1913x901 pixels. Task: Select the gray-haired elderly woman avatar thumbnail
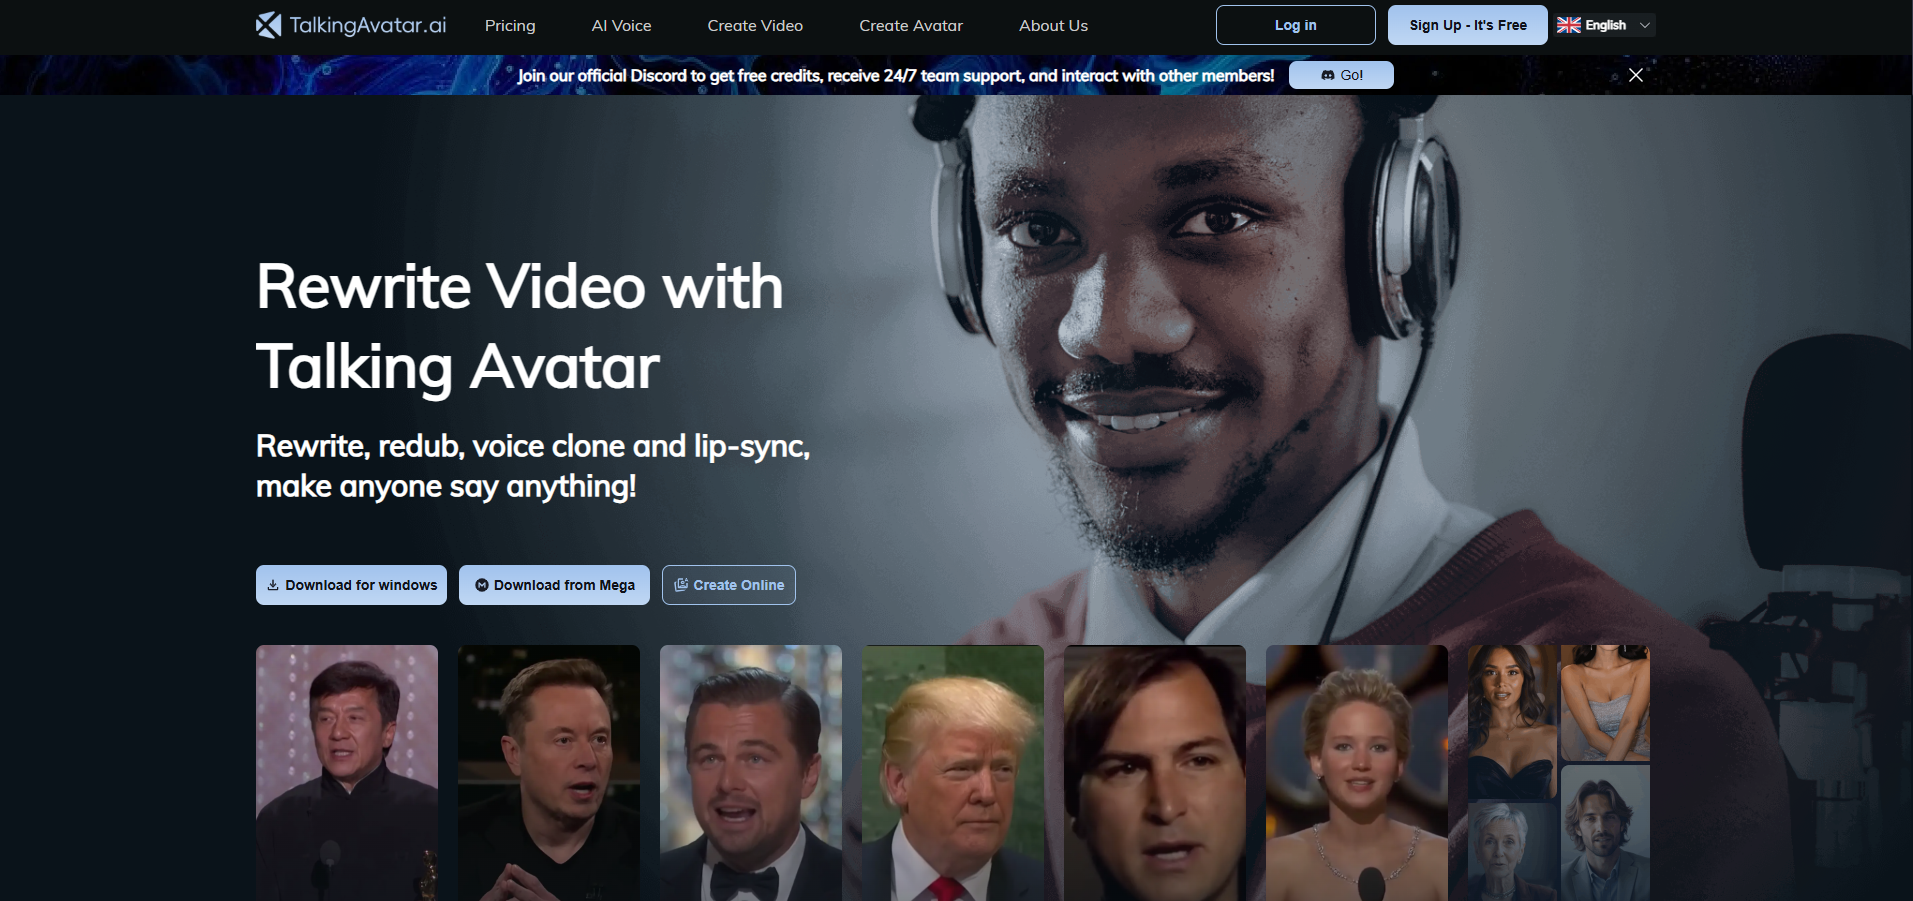coord(1510,850)
